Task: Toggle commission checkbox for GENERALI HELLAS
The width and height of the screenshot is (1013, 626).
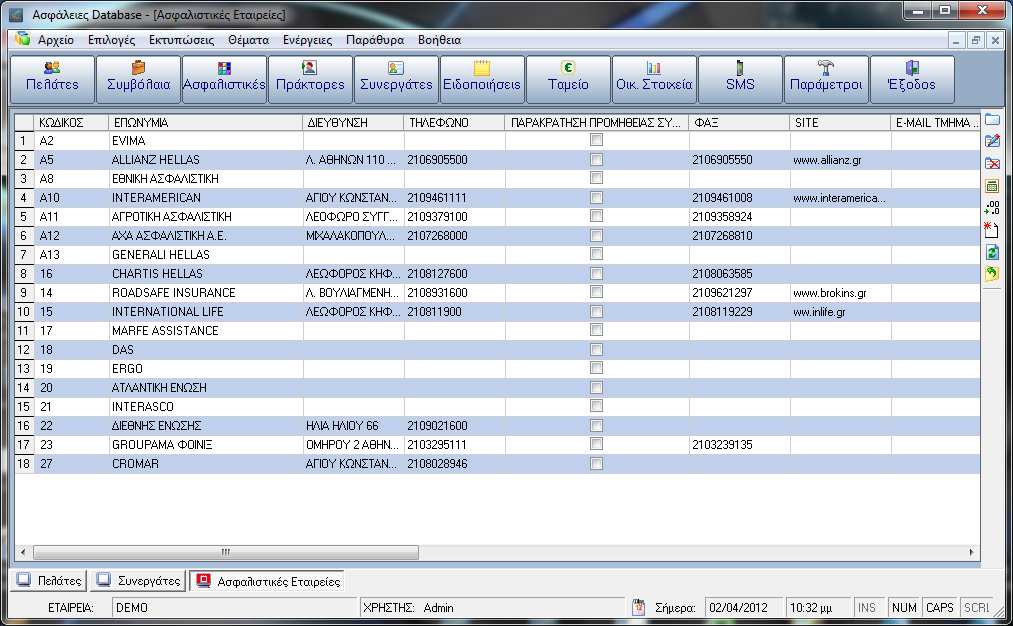Action: [x=596, y=255]
